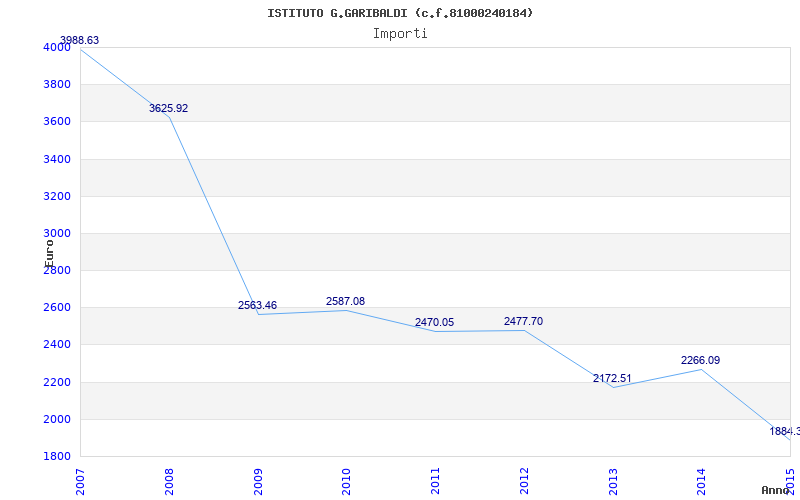Click the y-axis tick label 4000
Image resolution: width=800 pixels, height=500 pixels.
(57, 47)
